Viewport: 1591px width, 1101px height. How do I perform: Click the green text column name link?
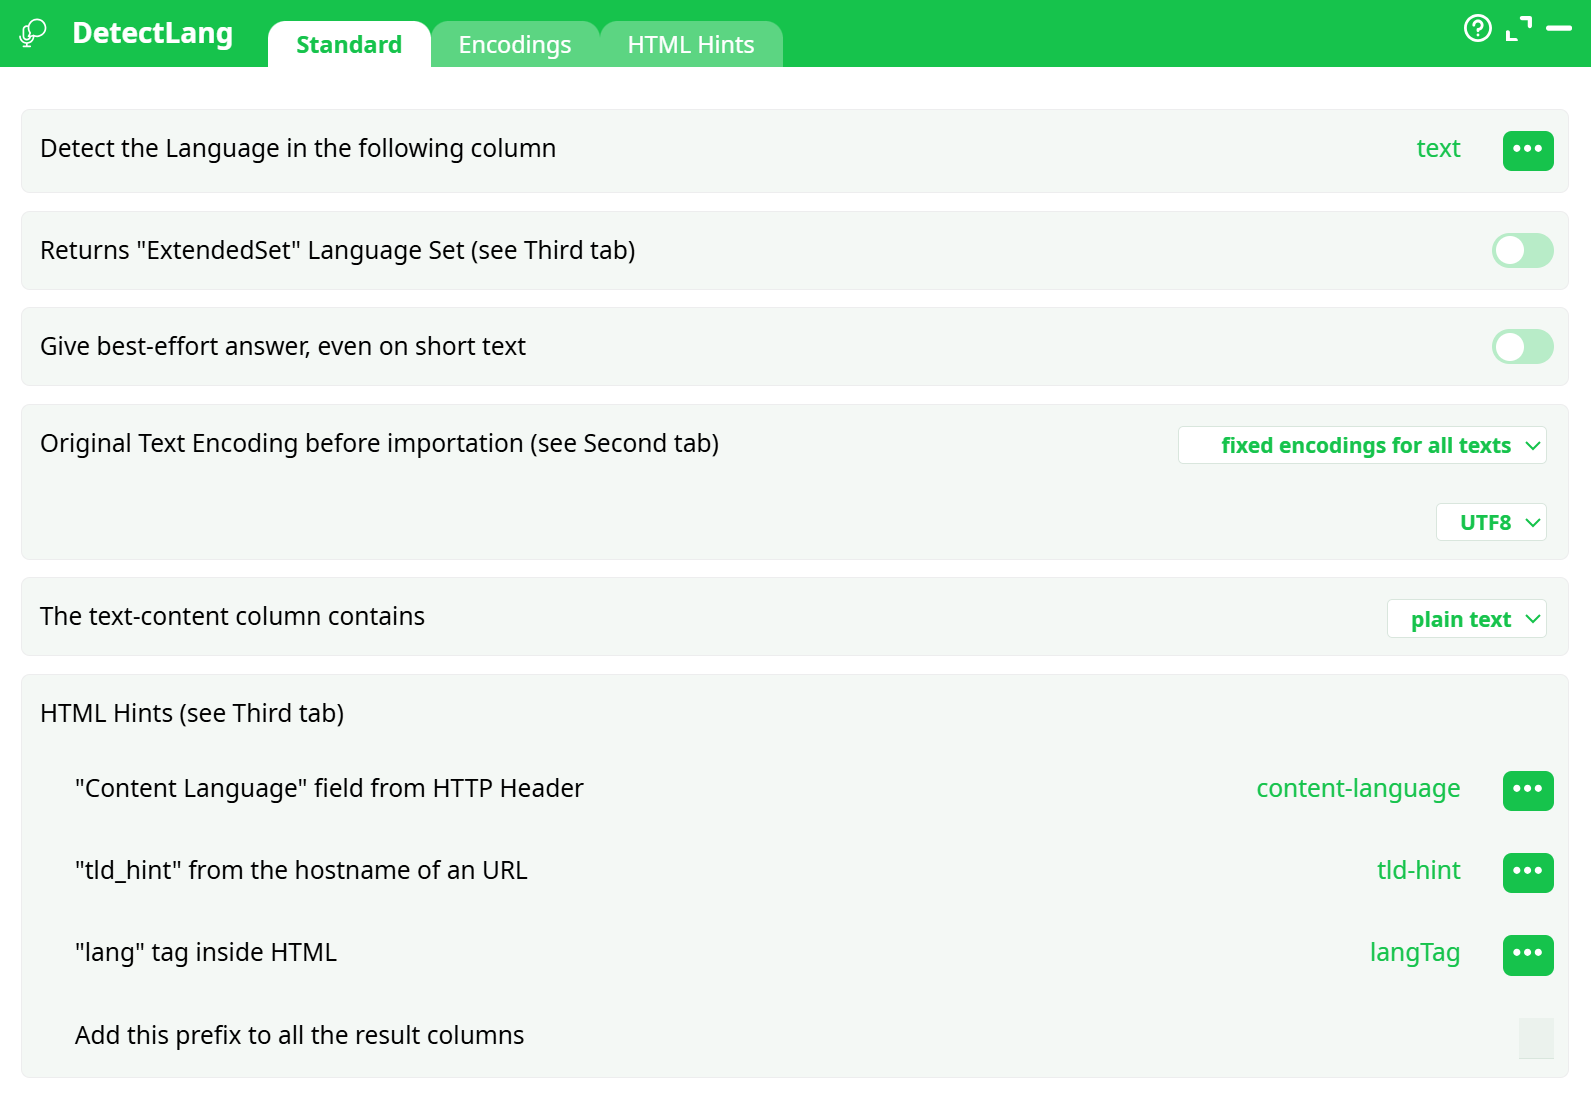1438,149
